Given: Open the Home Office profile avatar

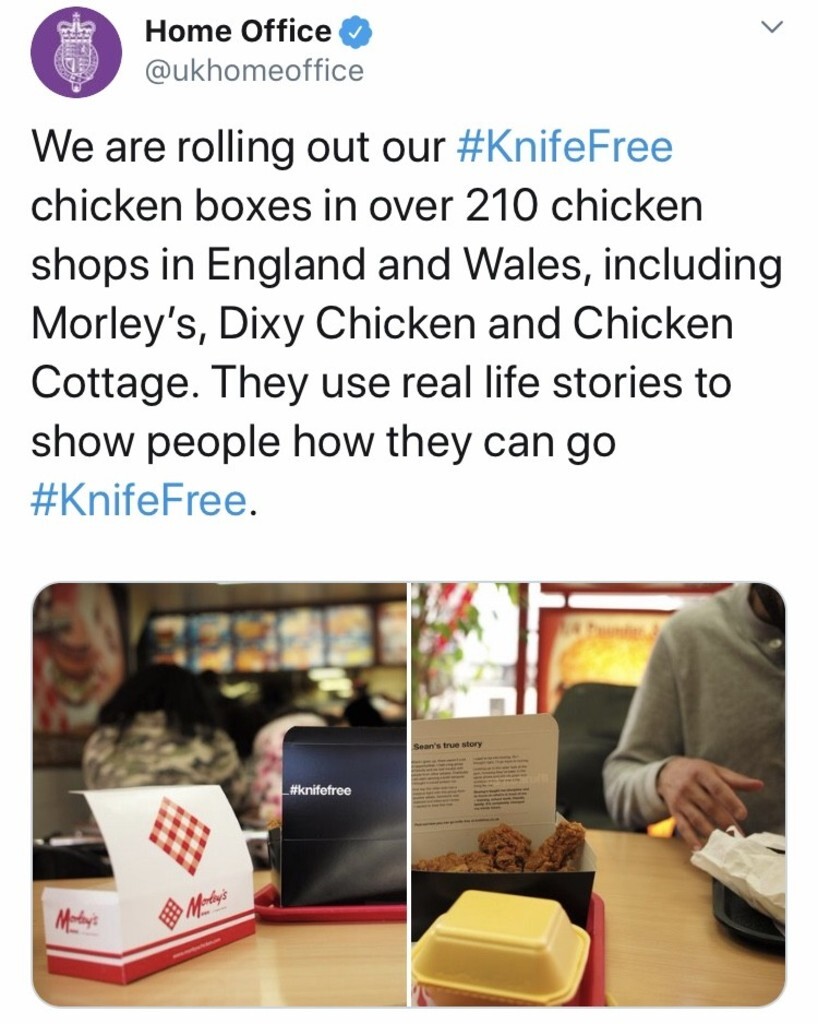Looking at the screenshot, I should pos(76,52).
